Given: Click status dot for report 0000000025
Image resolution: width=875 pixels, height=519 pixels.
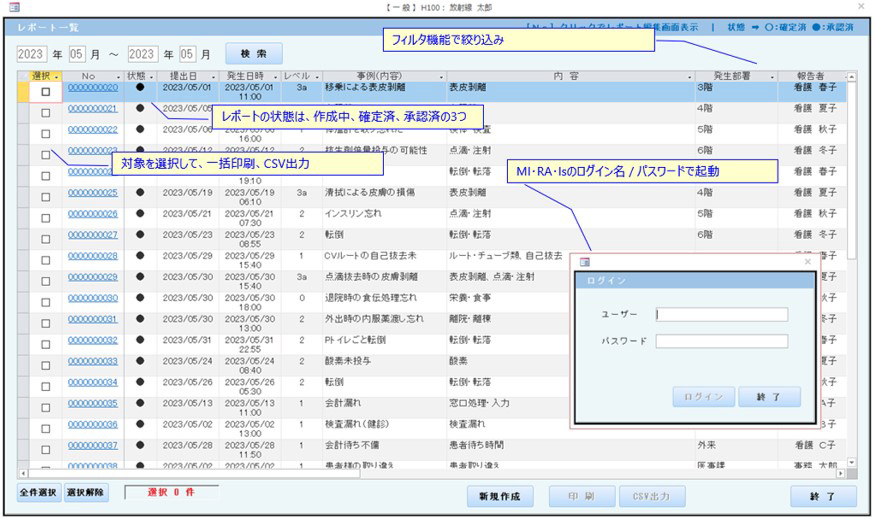Looking at the screenshot, I should pyautogui.click(x=140, y=193).
